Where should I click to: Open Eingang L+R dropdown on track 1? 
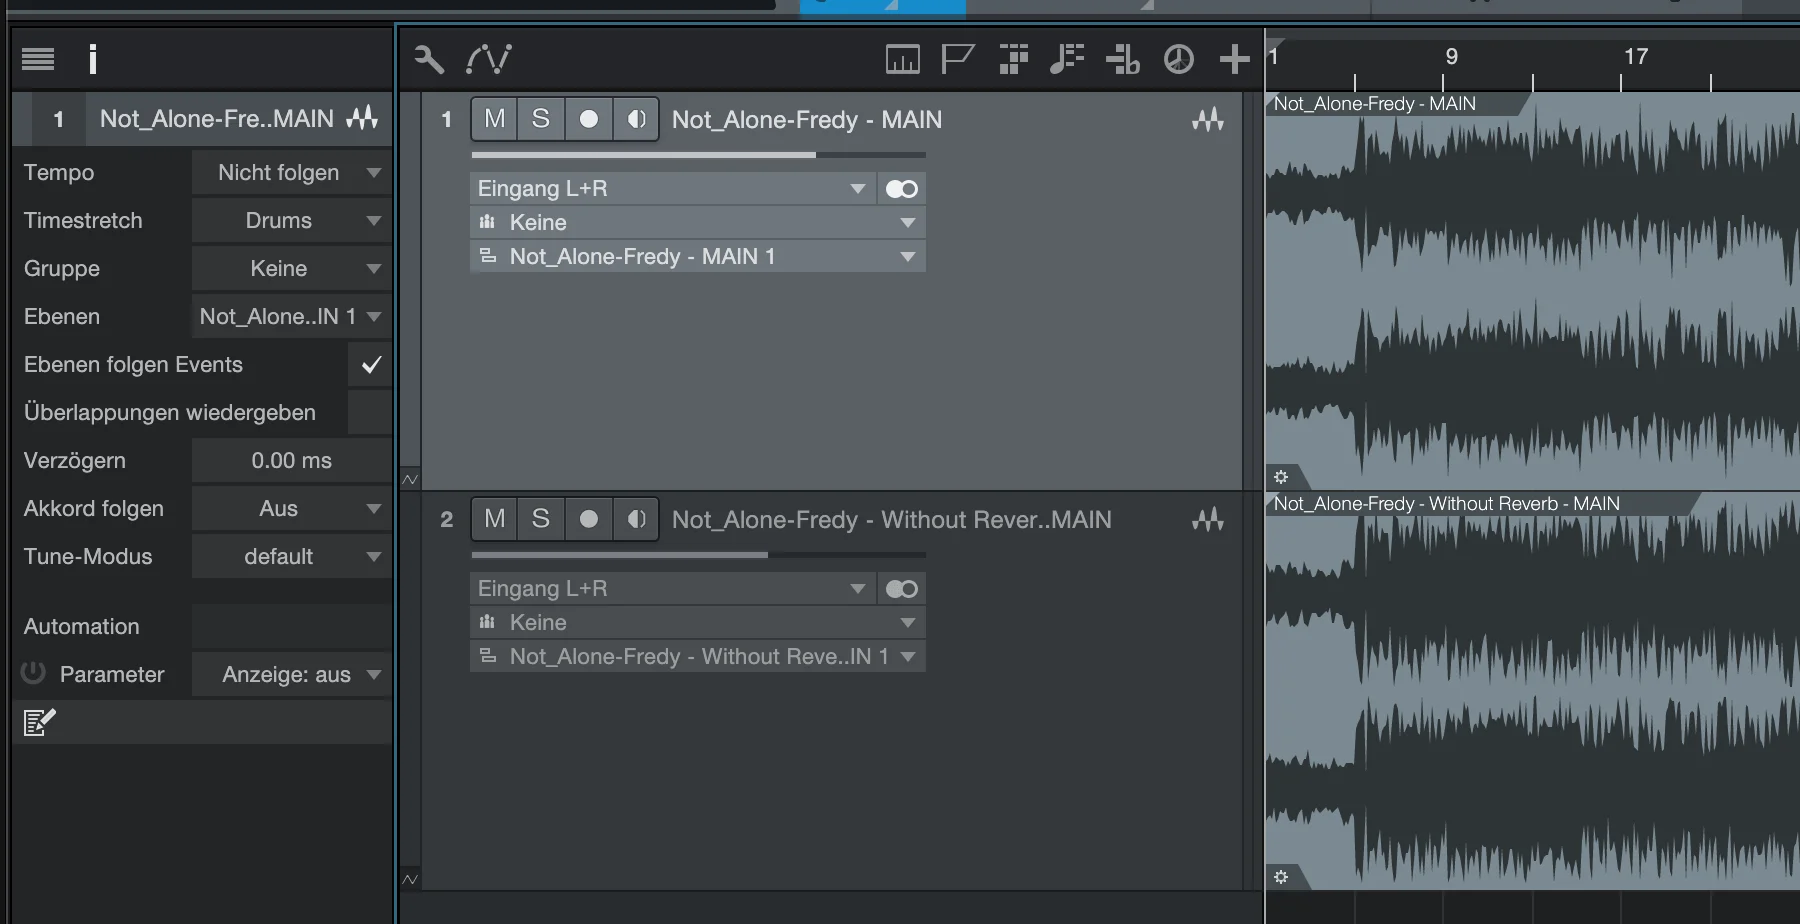pos(673,189)
